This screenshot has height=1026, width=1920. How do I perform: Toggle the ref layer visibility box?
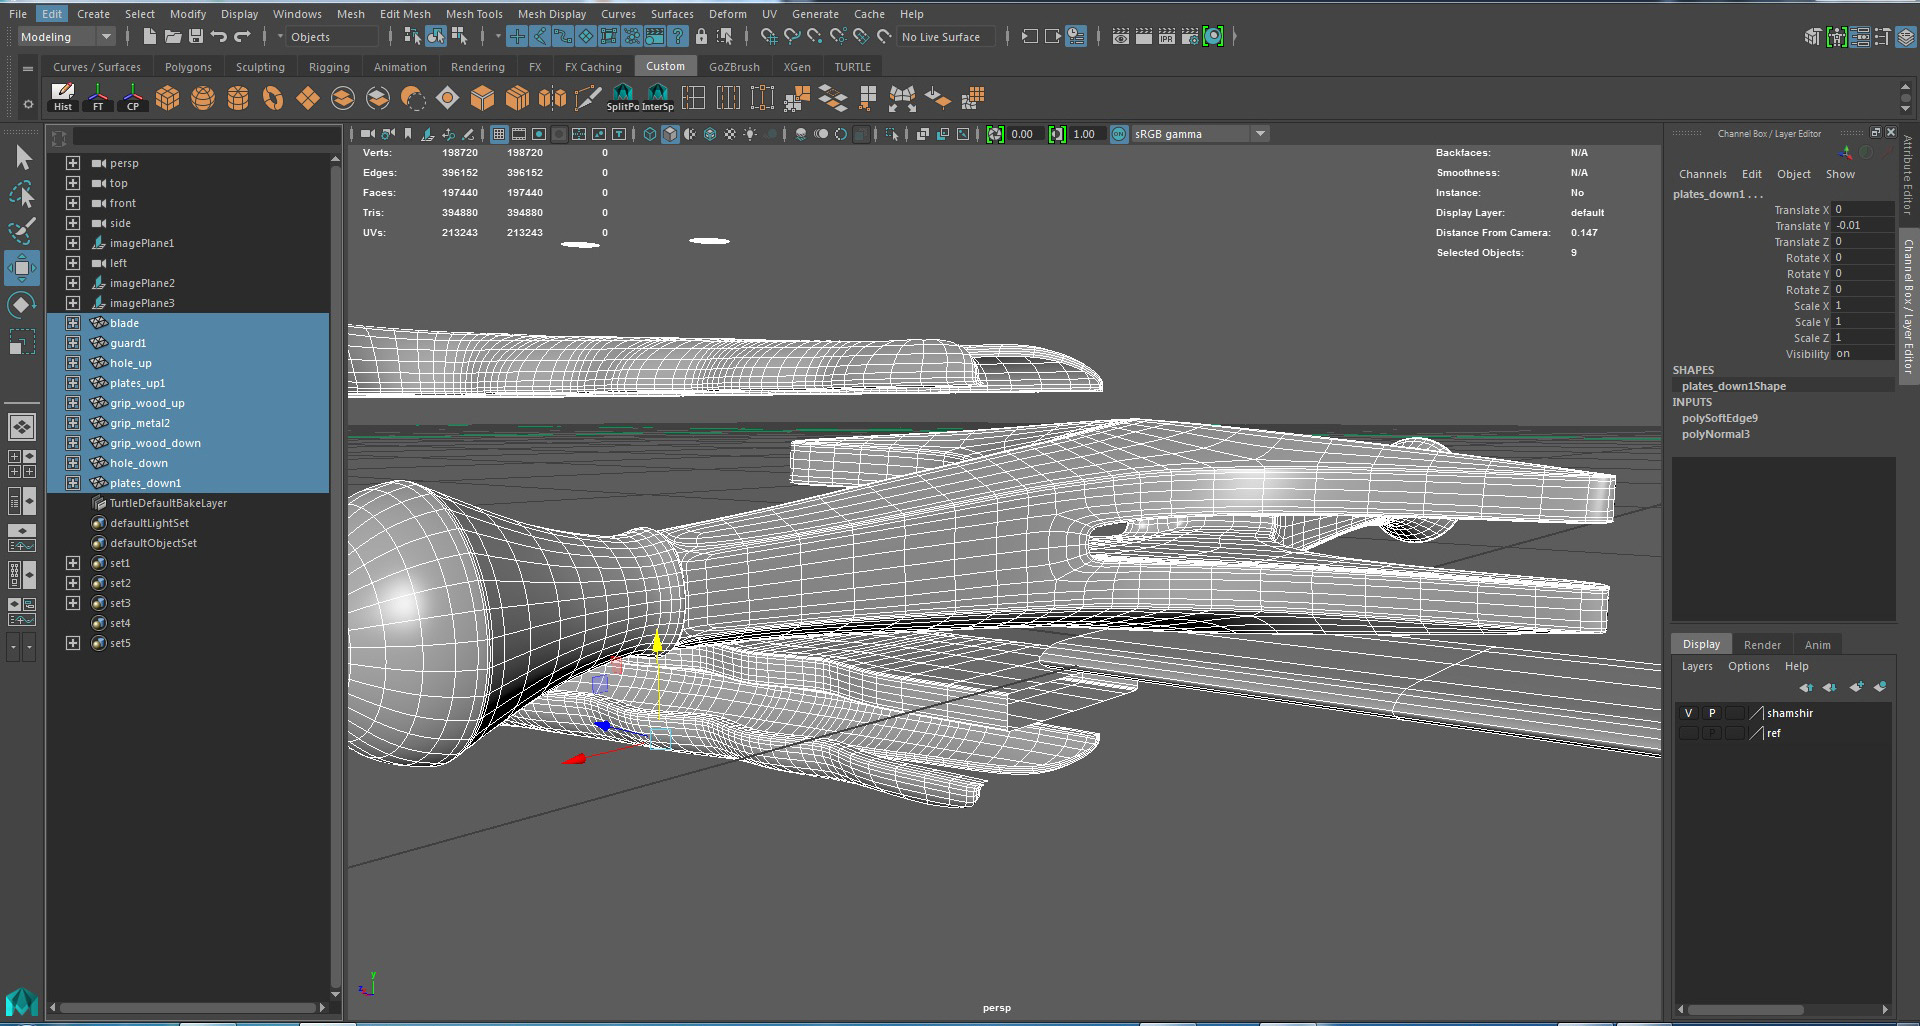[1688, 733]
